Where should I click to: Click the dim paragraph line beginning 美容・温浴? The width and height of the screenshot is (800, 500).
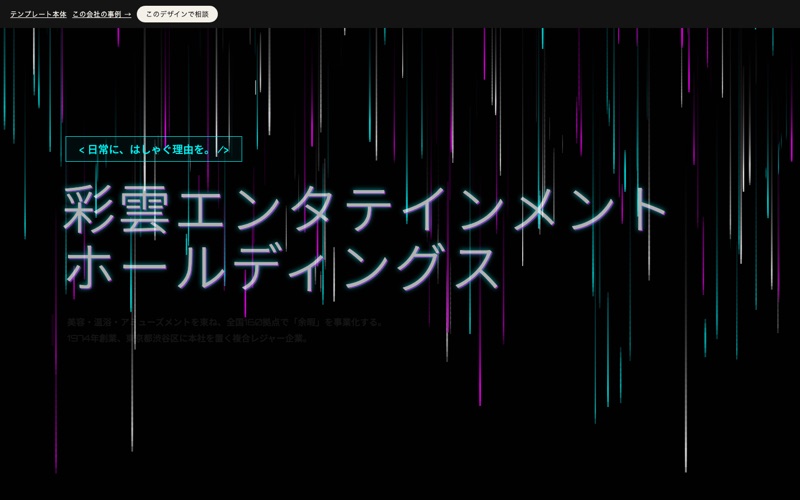[225, 322]
